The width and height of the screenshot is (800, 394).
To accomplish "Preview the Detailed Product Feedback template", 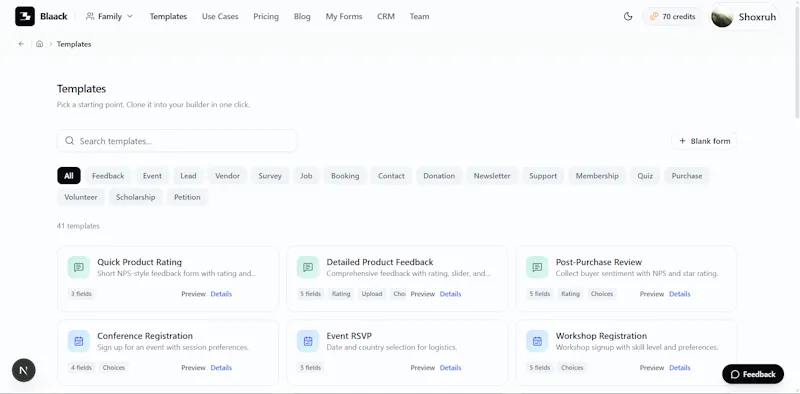I will (422, 294).
